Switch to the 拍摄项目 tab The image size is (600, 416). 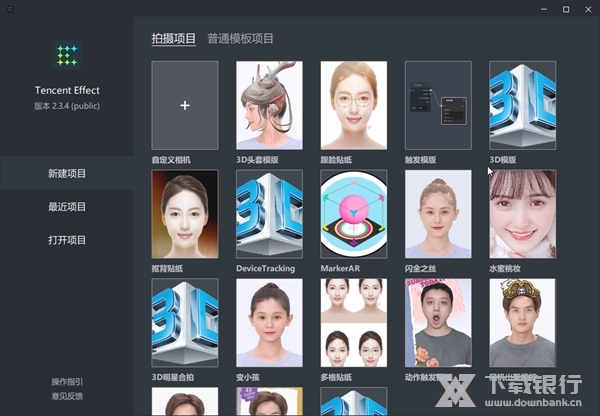pyautogui.click(x=174, y=38)
